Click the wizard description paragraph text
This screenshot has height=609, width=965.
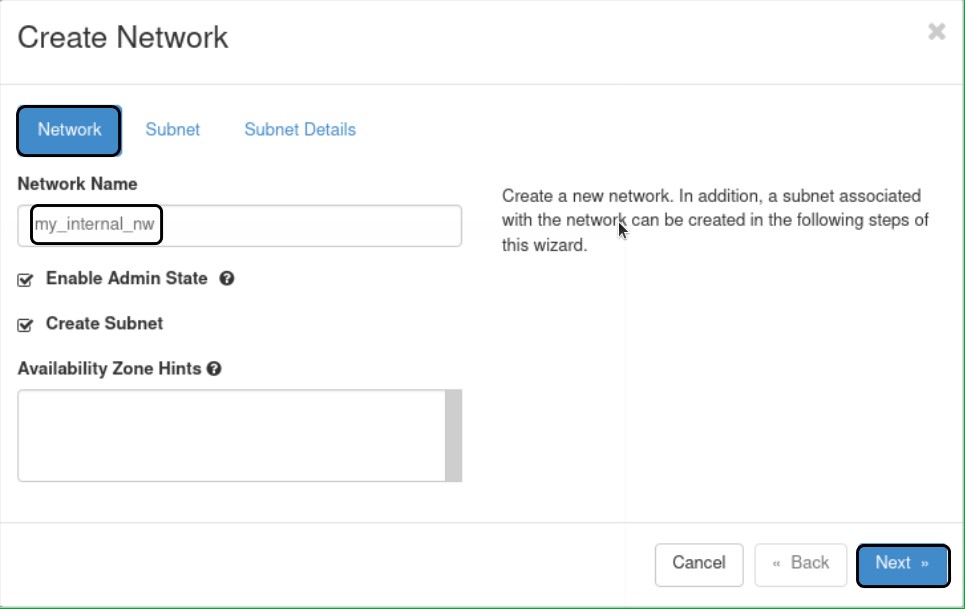coord(715,220)
